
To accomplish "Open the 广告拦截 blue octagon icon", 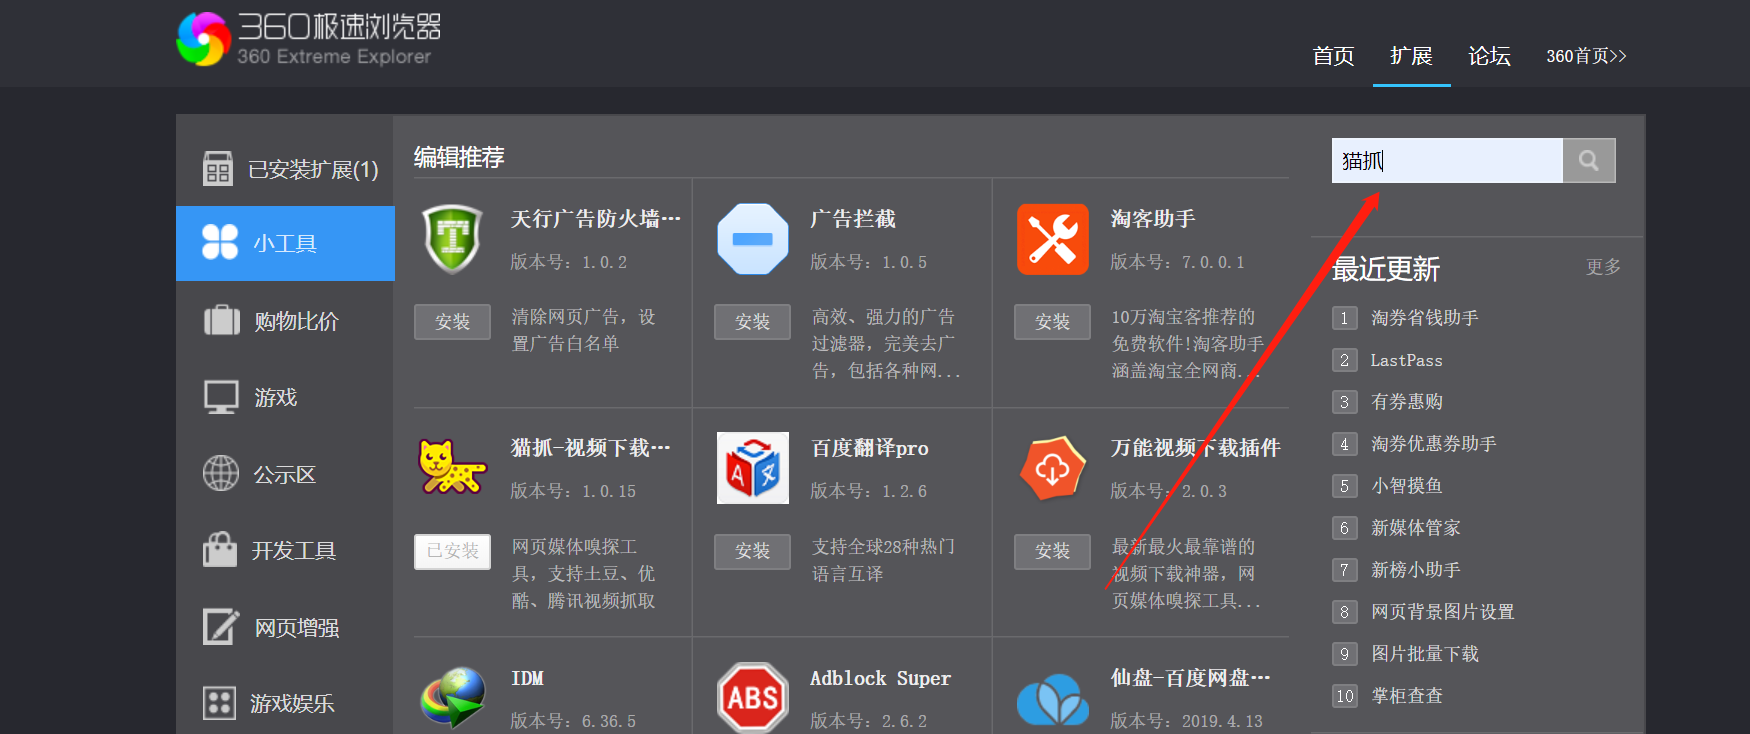I will [x=753, y=239].
